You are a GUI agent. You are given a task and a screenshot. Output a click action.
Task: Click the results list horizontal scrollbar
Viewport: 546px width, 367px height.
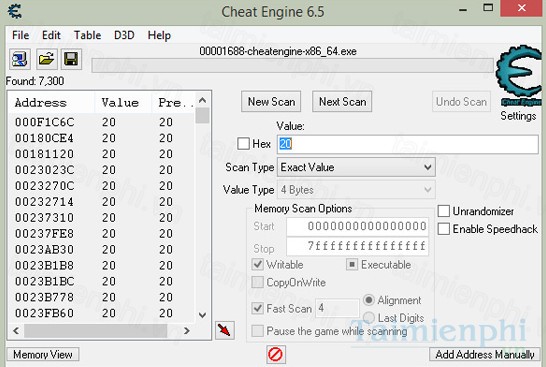pyautogui.click(x=96, y=330)
